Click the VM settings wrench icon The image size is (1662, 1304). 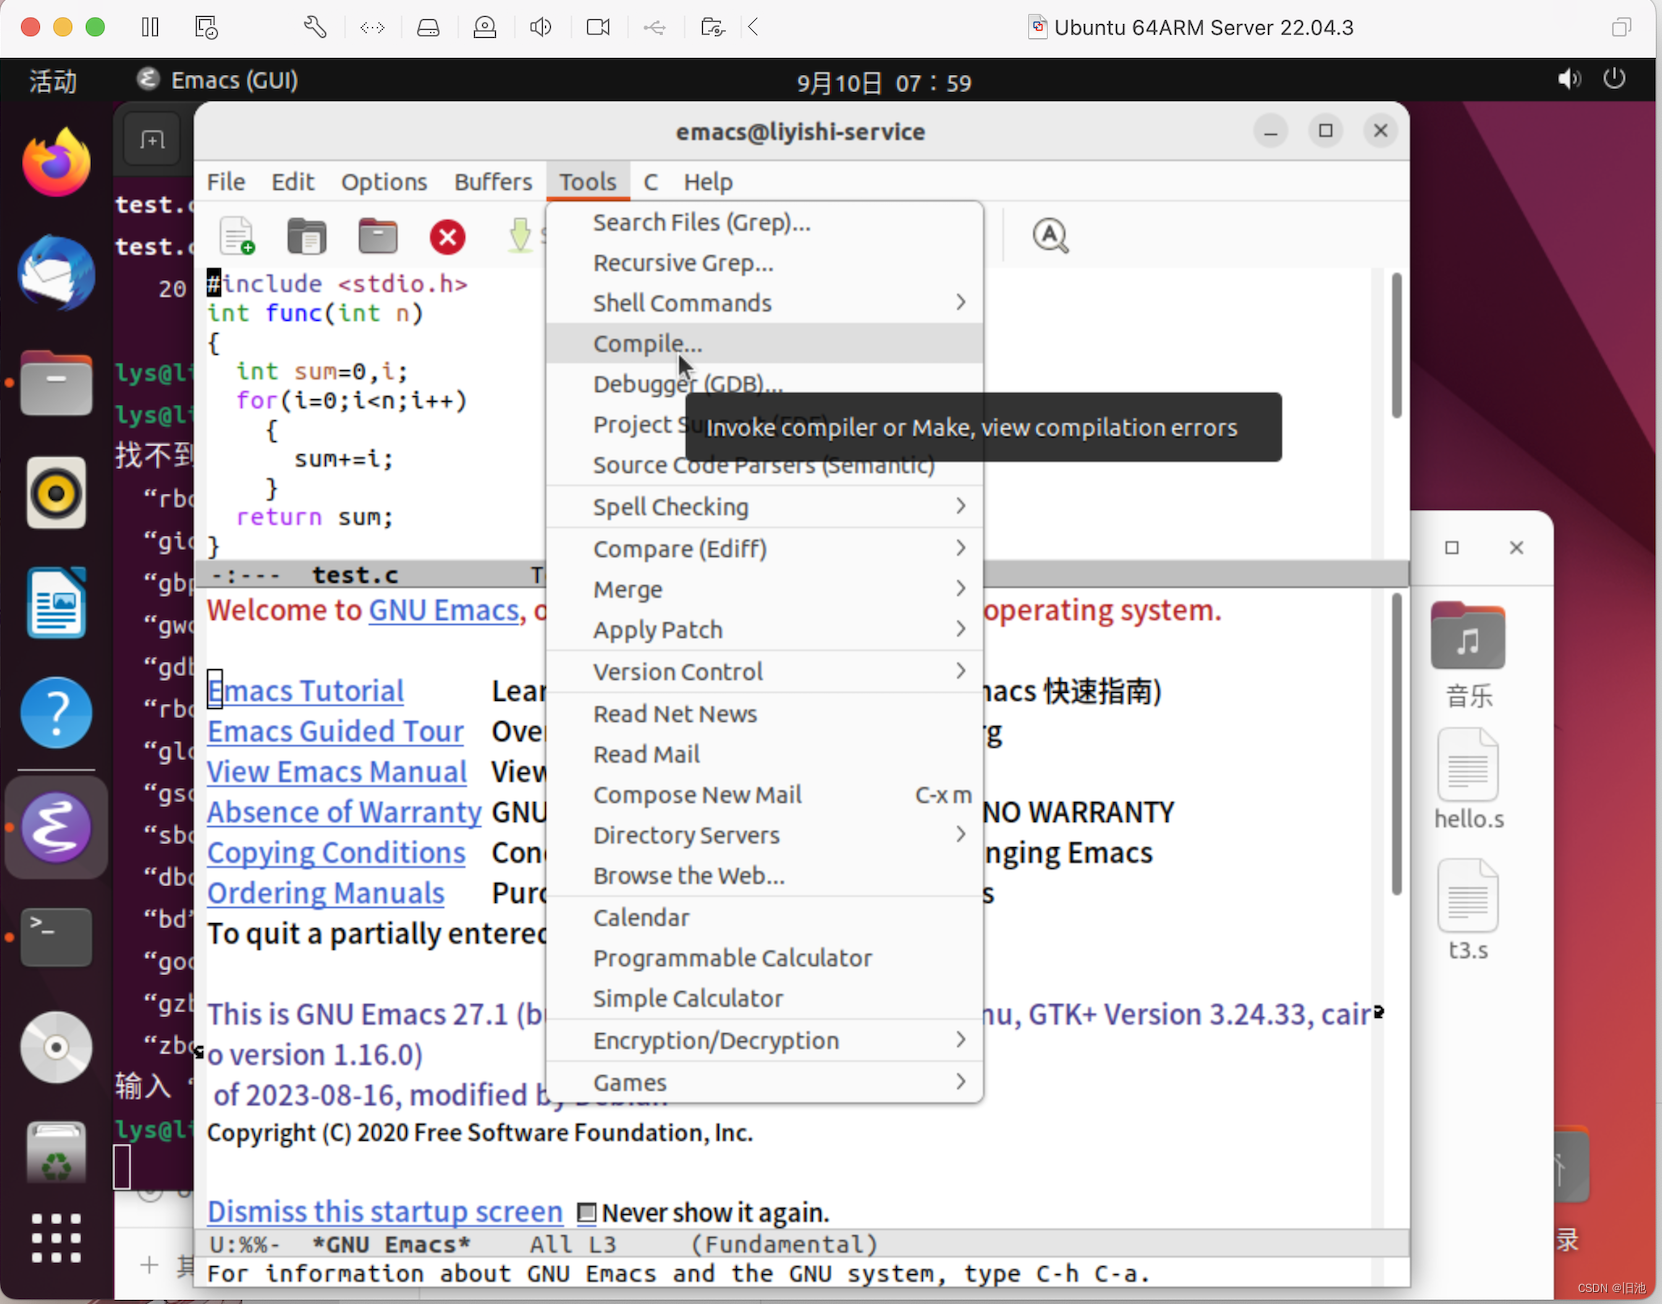(315, 27)
